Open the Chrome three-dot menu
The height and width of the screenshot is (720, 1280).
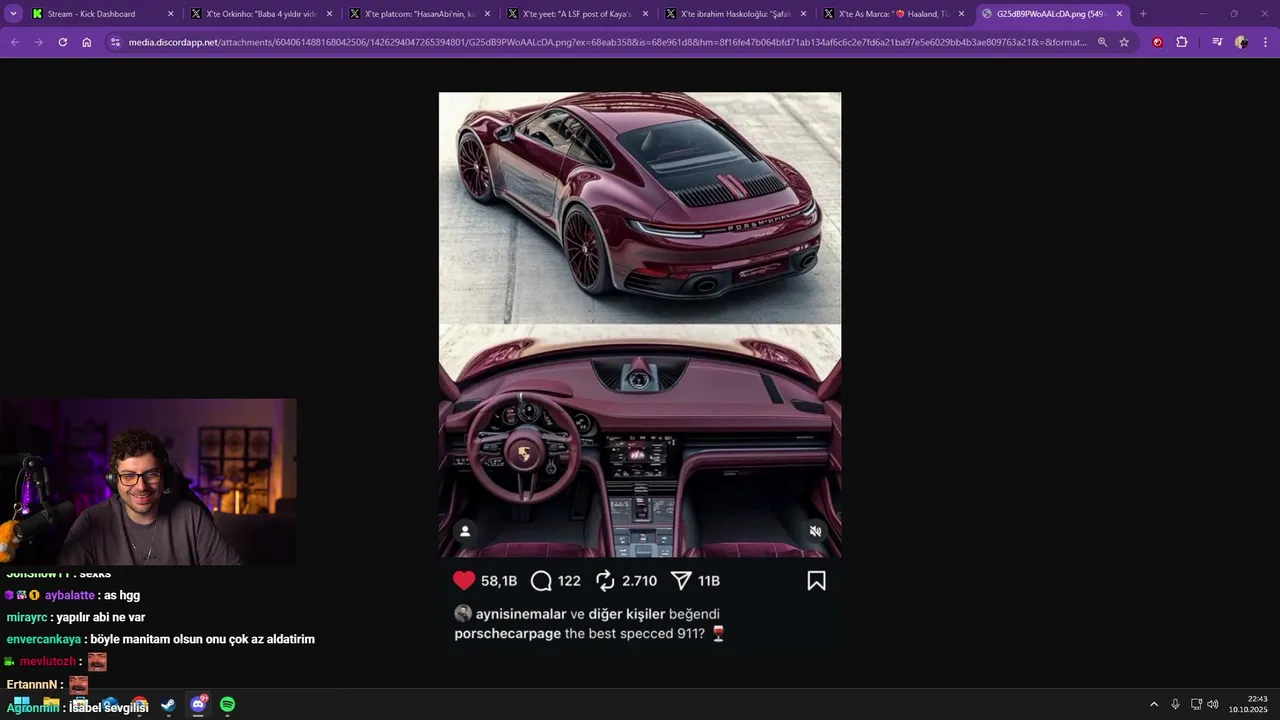point(1265,42)
